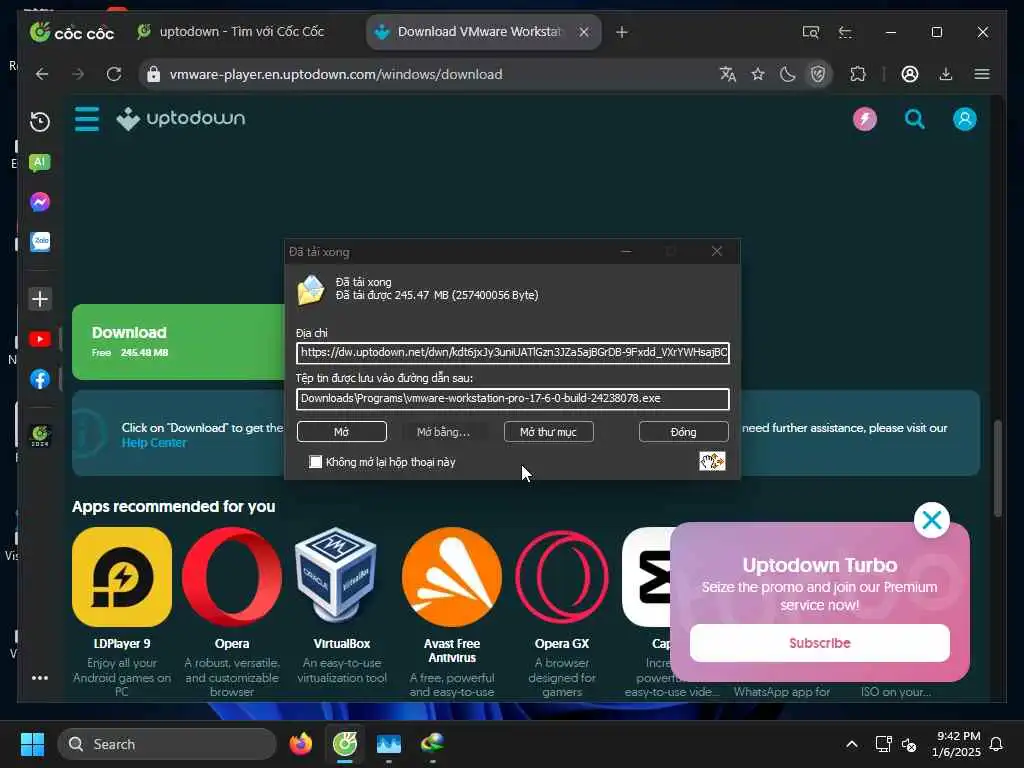Image resolution: width=1024 pixels, height=768 pixels.
Task: Open sidebar history icon
Action: point(40,121)
